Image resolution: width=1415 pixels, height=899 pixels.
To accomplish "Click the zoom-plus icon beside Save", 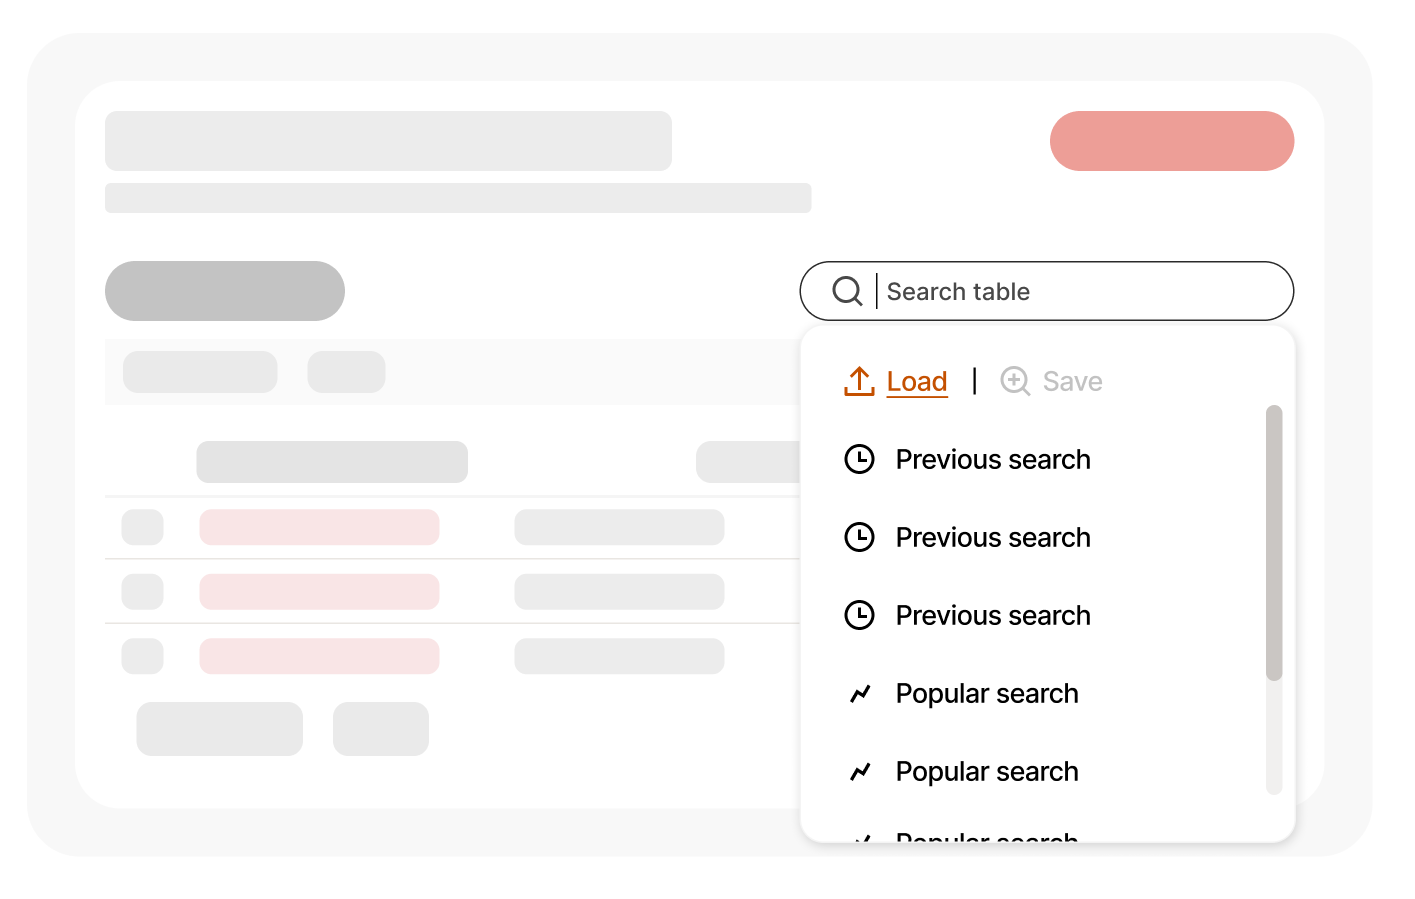I will pyautogui.click(x=1014, y=381).
